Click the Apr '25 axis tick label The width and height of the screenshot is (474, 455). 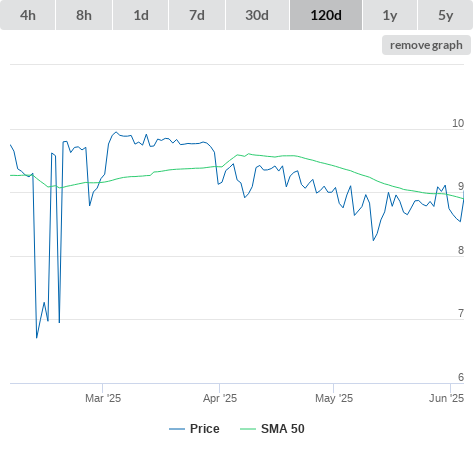[220, 398]
